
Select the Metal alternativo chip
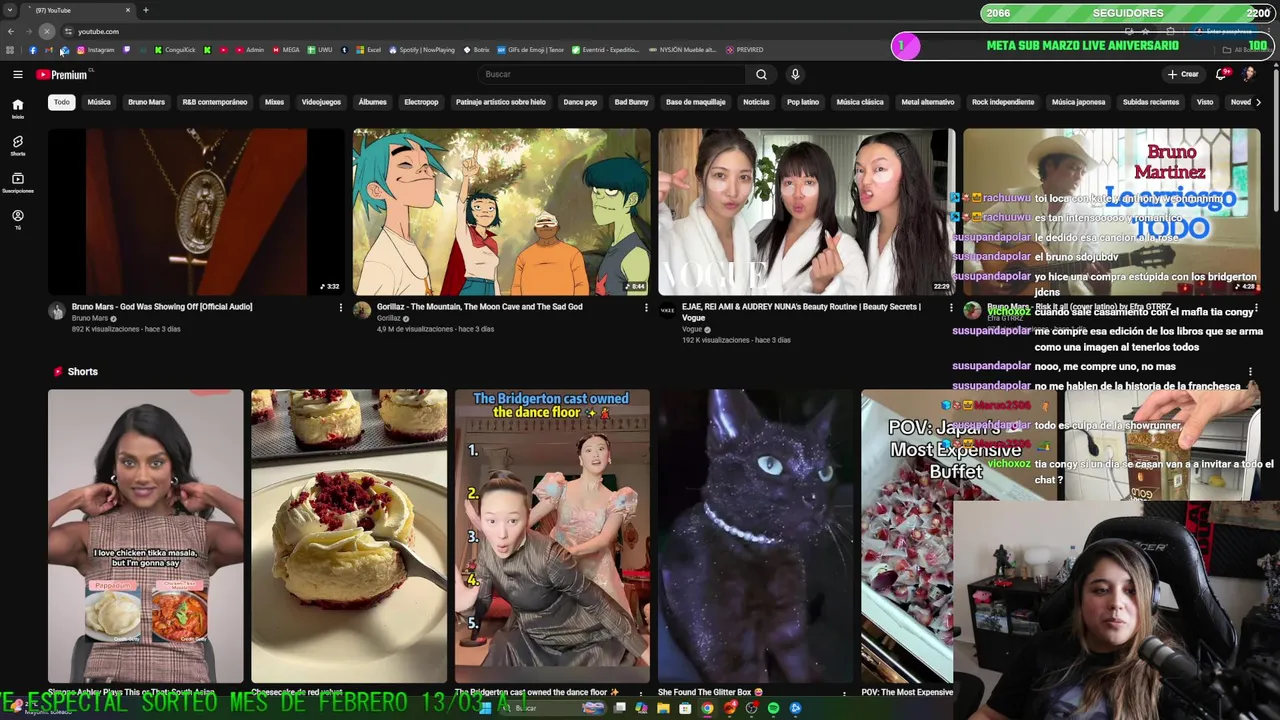928,102
